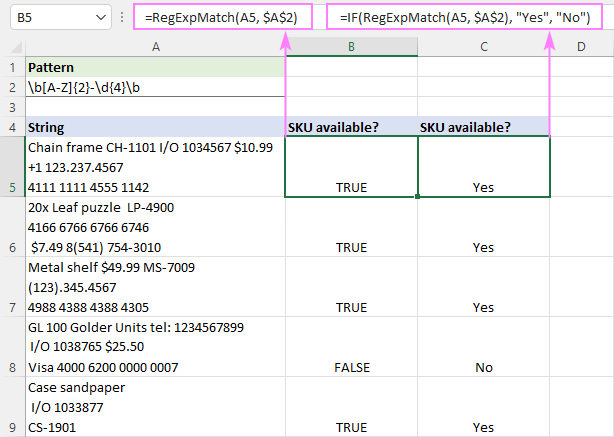The image size is (614, 437).
Task: Select the column B header
Action: (x=351, y=47)
